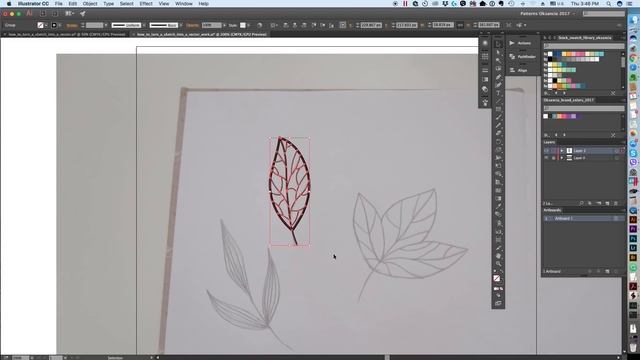The width and height of the screenshot is (640, 360).
Task: Open the Swatches grid panel icon
Action: (x=485, y=56)
